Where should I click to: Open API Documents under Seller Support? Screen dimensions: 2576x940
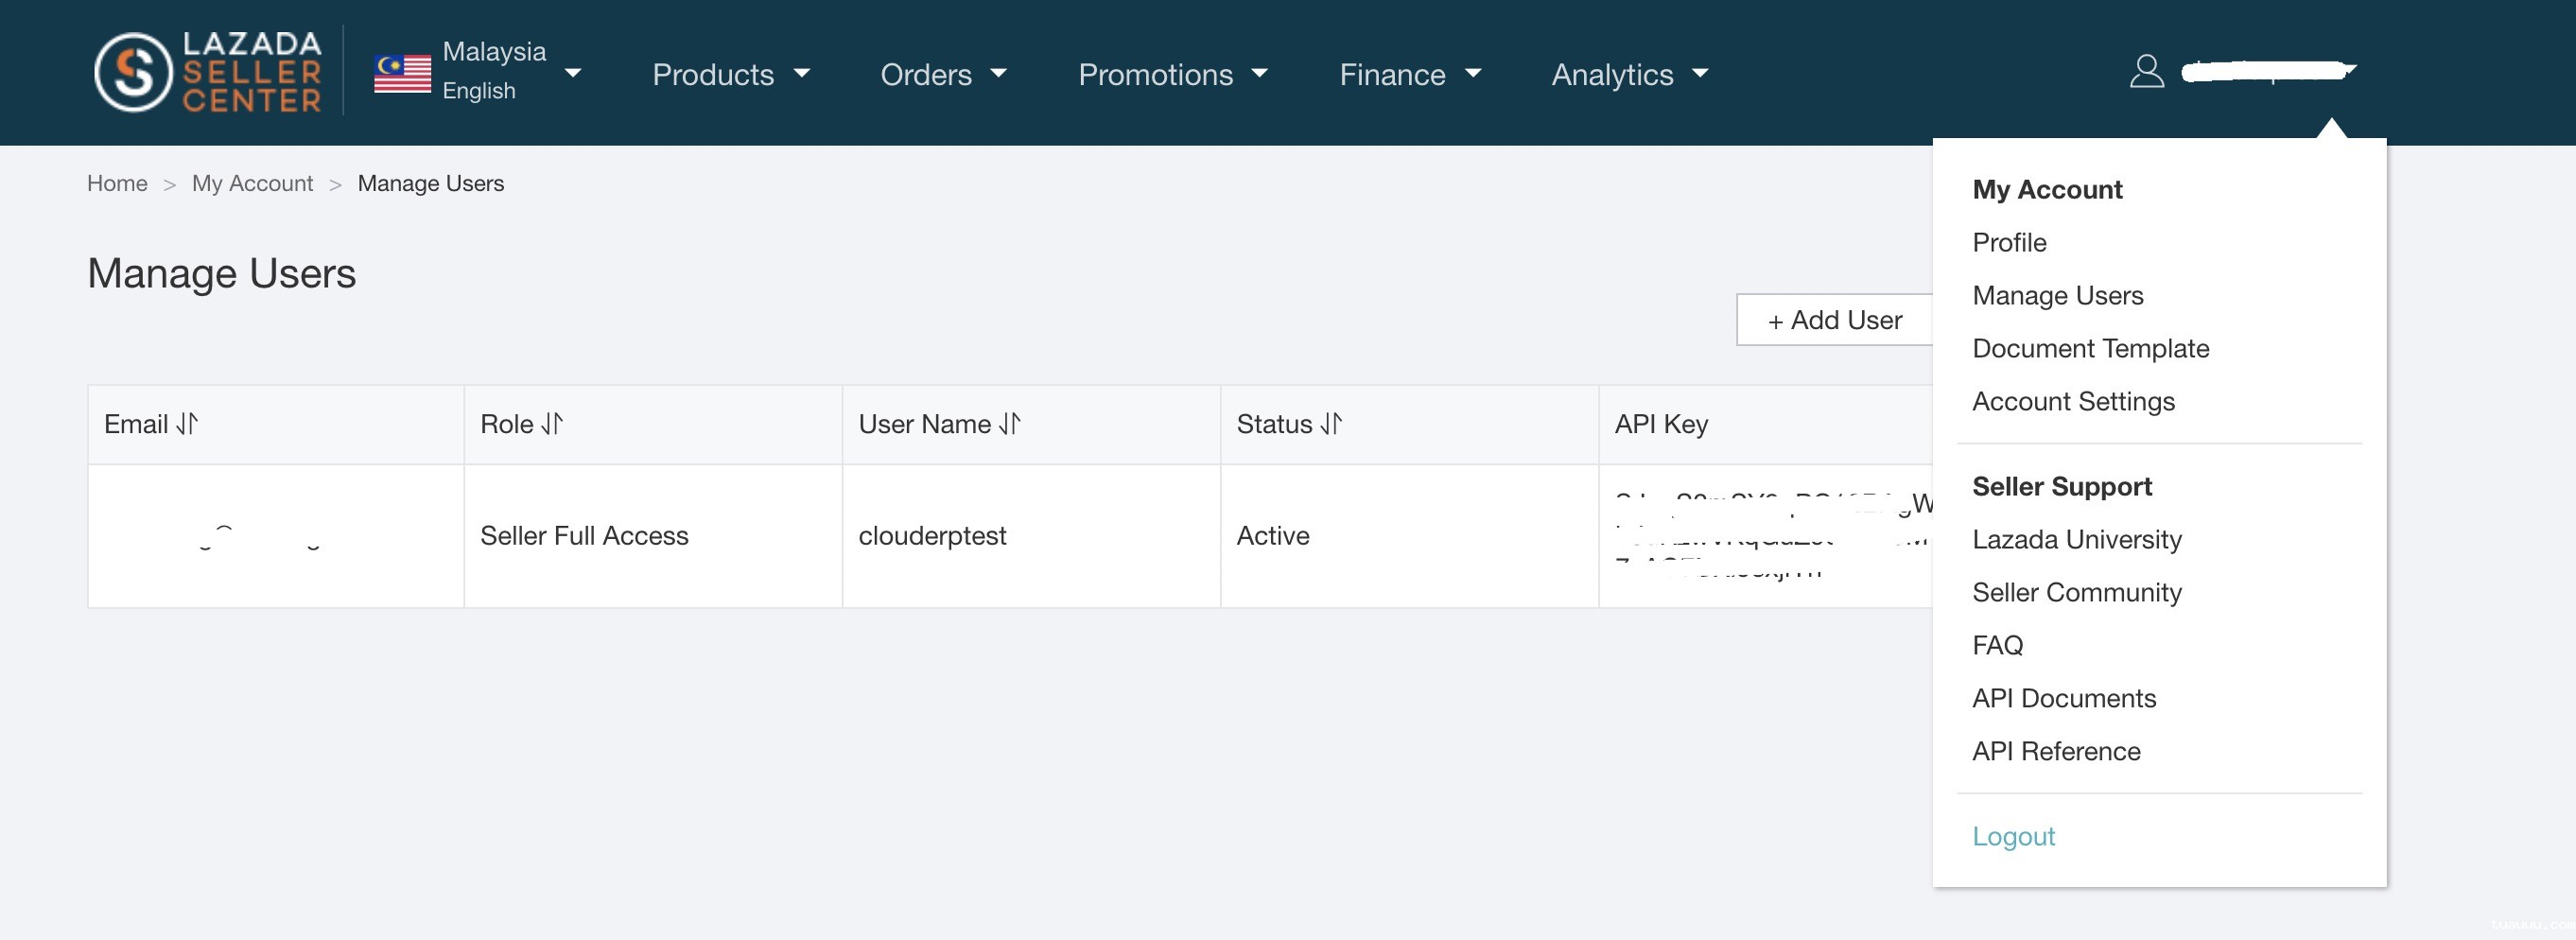click(2063, 698)
